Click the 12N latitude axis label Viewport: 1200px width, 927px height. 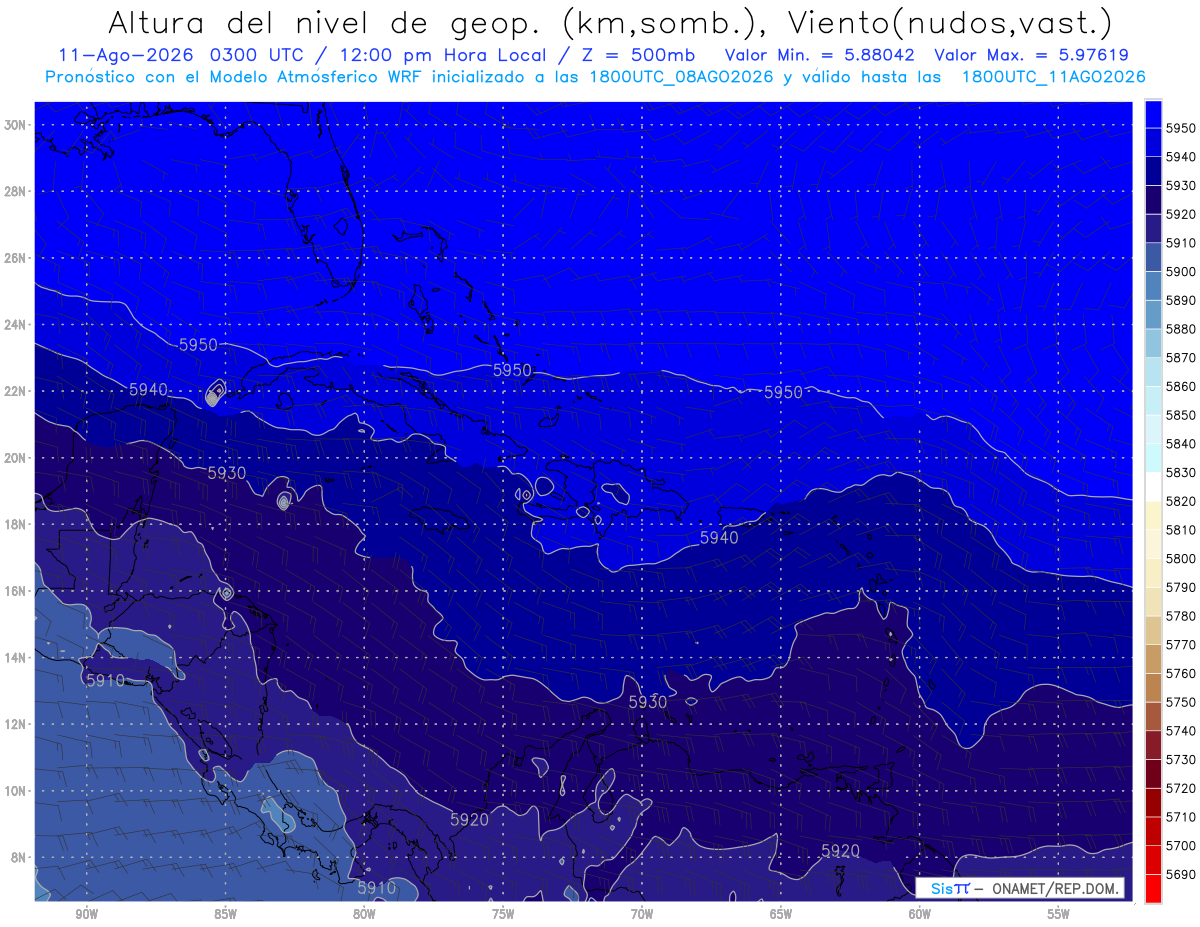coord(15,724)
